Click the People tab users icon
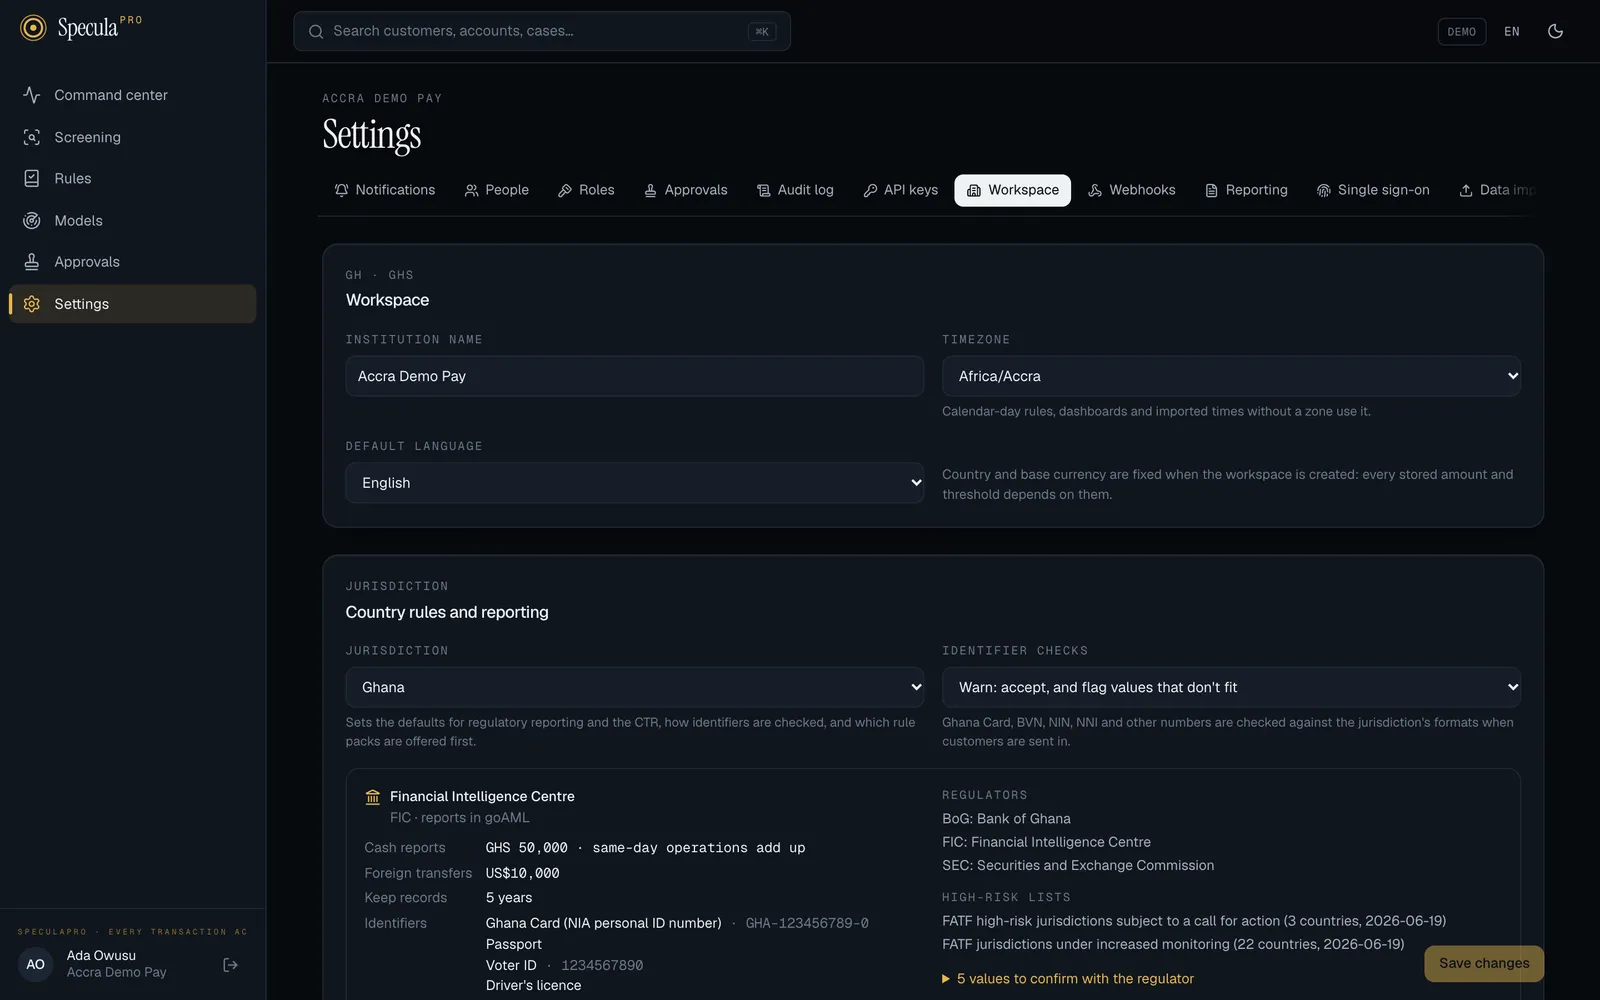 [472, 190]
